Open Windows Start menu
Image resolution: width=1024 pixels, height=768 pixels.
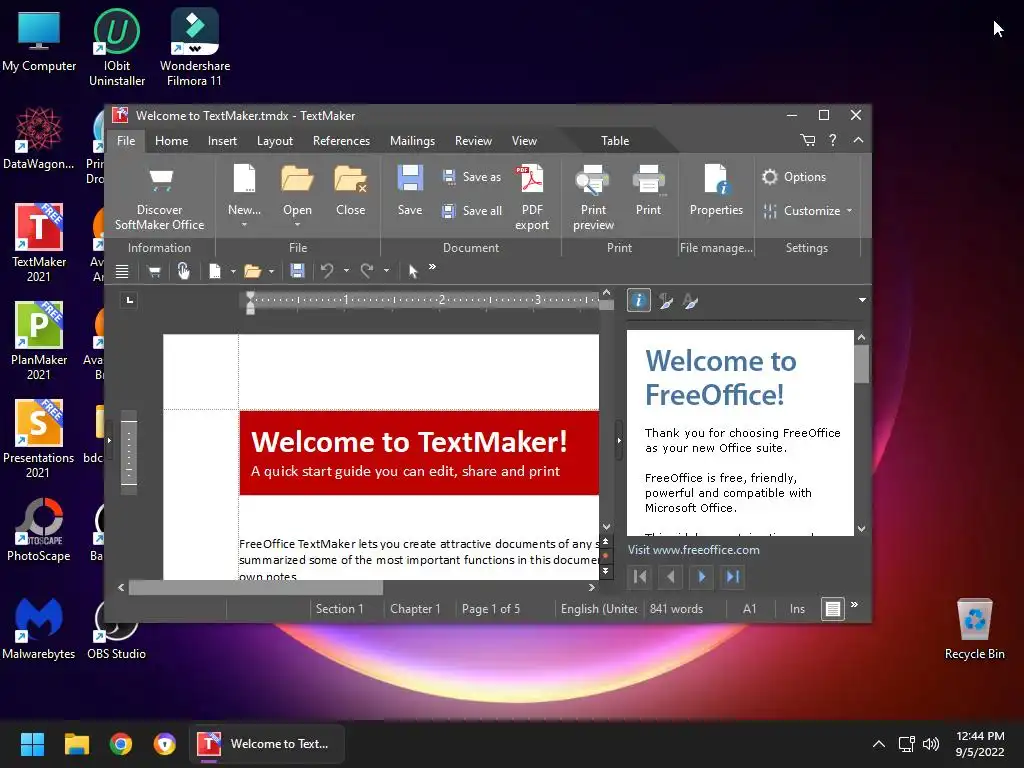click(32, 744)
